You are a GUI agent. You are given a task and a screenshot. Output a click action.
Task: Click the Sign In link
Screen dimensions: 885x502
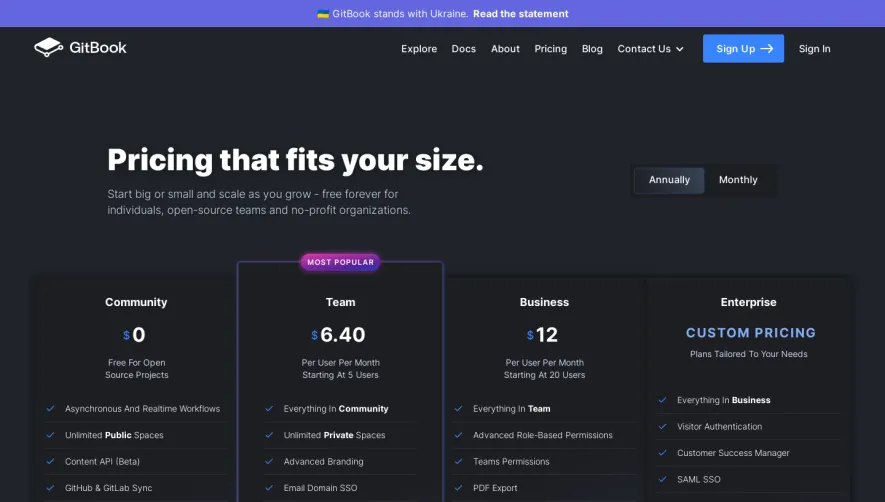pyautogui.click(x=814, y=49)
